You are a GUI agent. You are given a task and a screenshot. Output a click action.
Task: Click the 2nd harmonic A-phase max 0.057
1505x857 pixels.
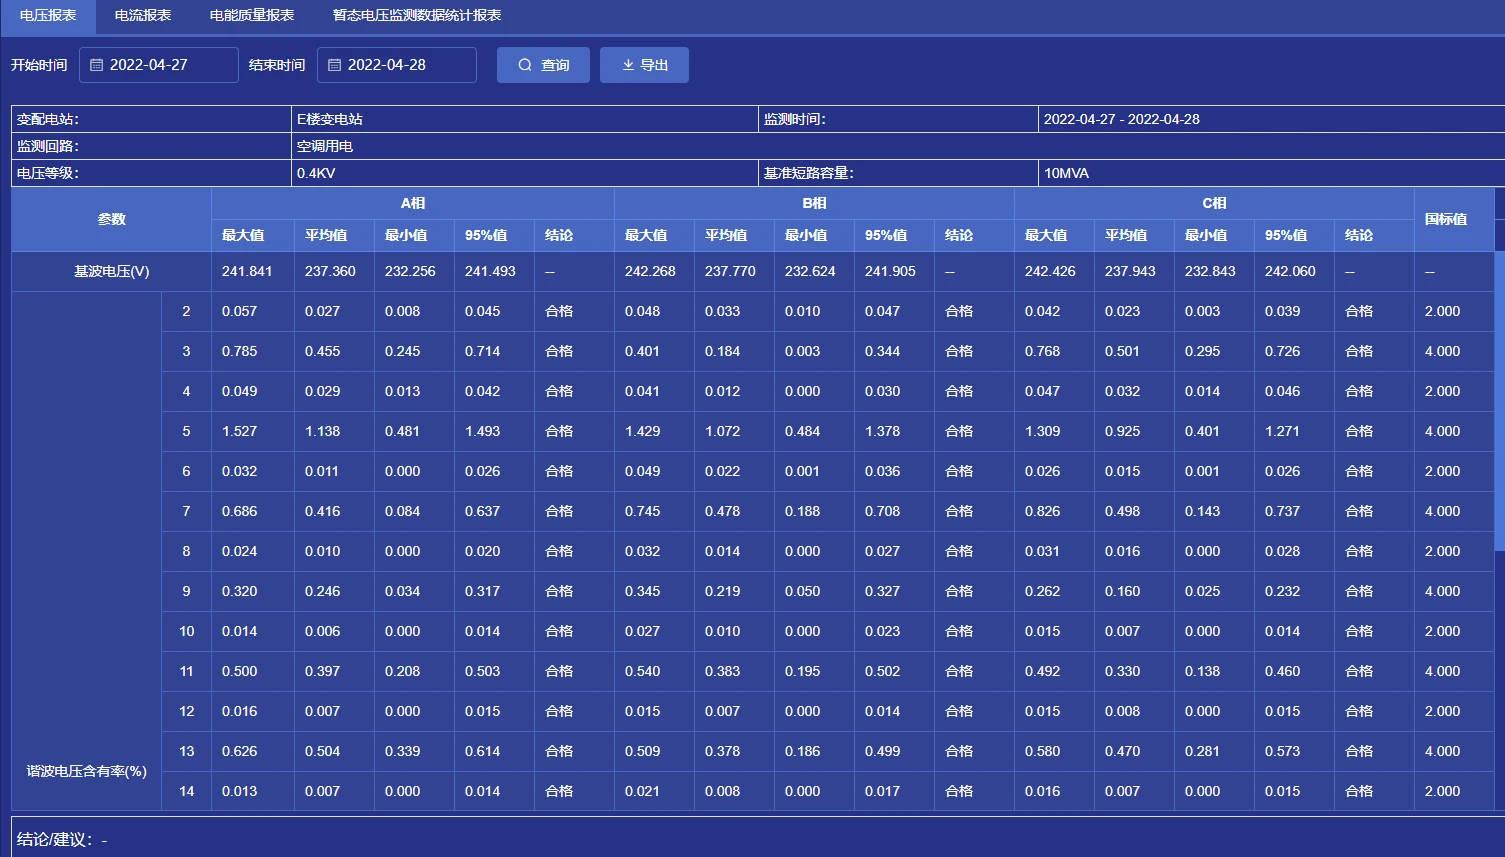pos(240,311)
